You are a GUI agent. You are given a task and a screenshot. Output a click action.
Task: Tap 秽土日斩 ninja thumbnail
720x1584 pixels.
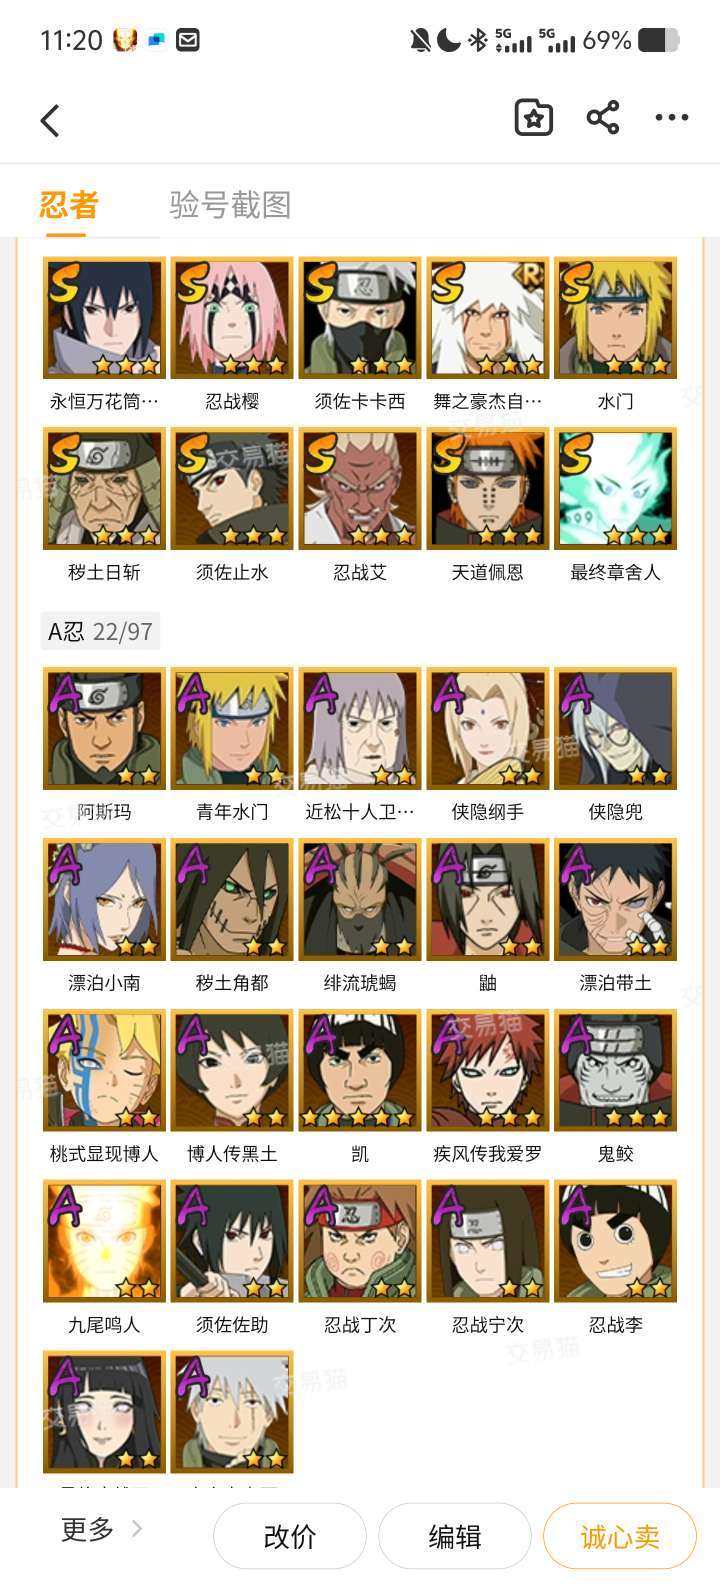point(104,489)
